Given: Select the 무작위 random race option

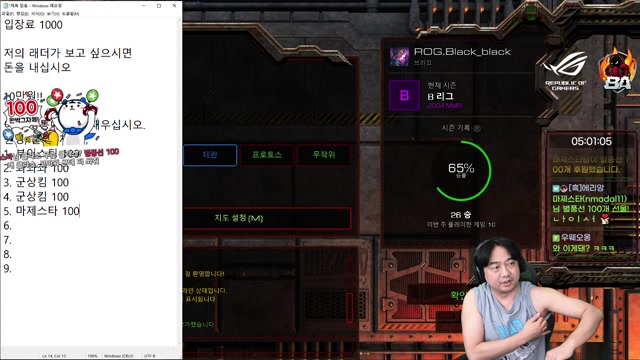Looking at the screenshot, I should 324,155.
